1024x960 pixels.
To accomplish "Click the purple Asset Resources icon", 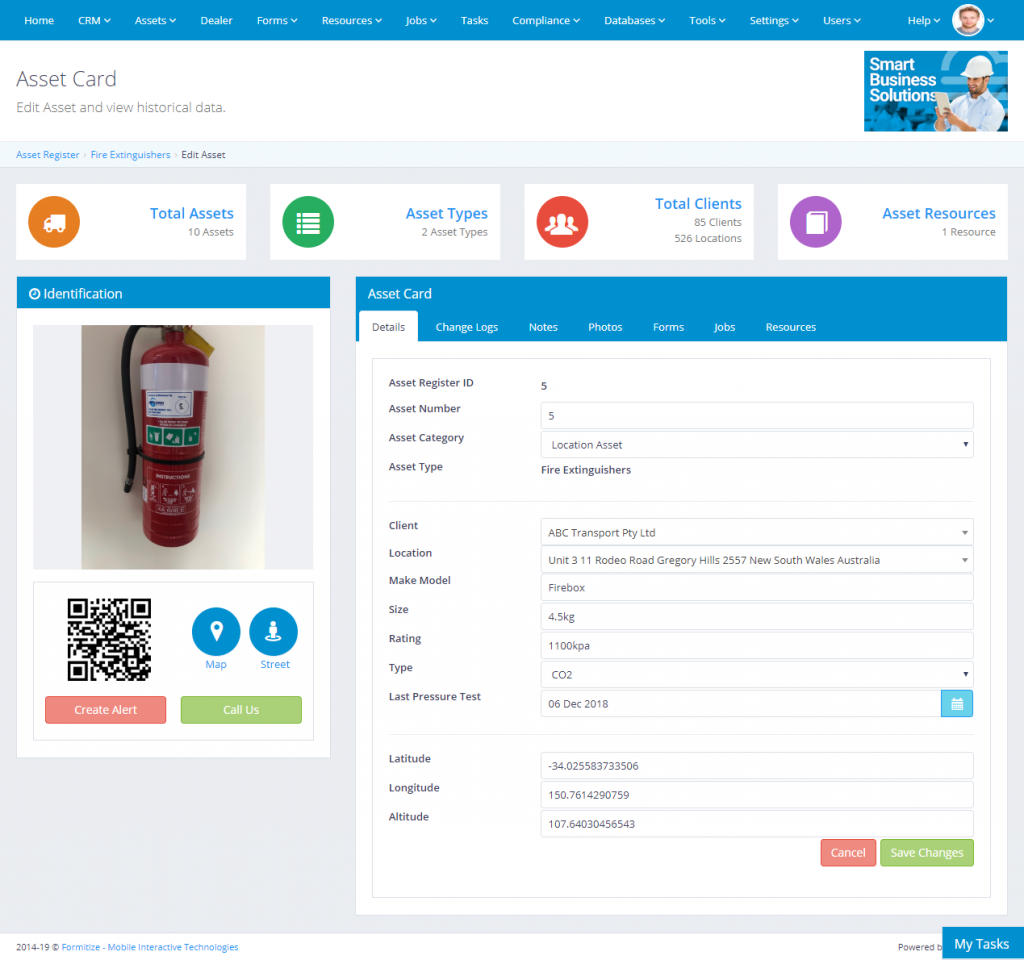I will (x=815, y=222).
